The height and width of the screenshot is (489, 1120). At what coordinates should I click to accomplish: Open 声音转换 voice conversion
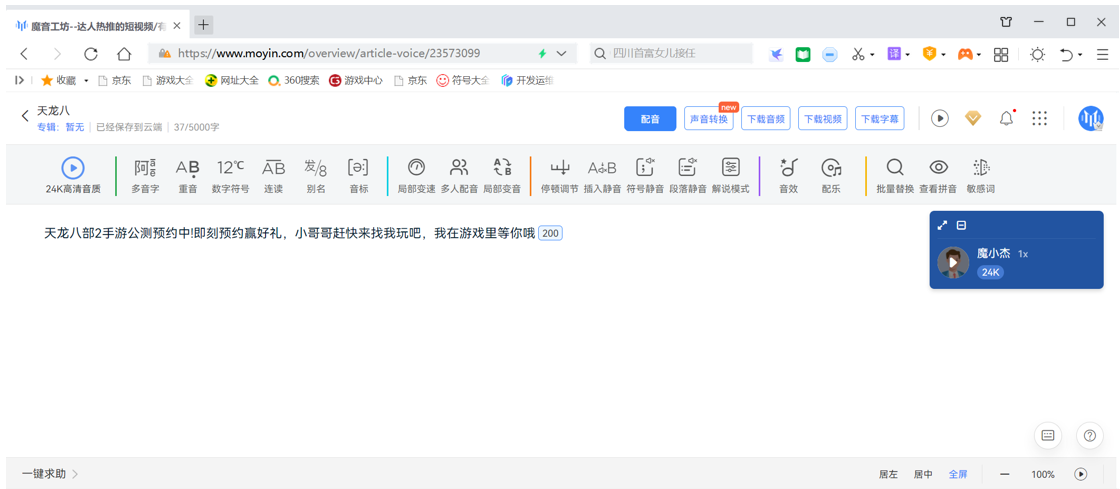(709, 119)
